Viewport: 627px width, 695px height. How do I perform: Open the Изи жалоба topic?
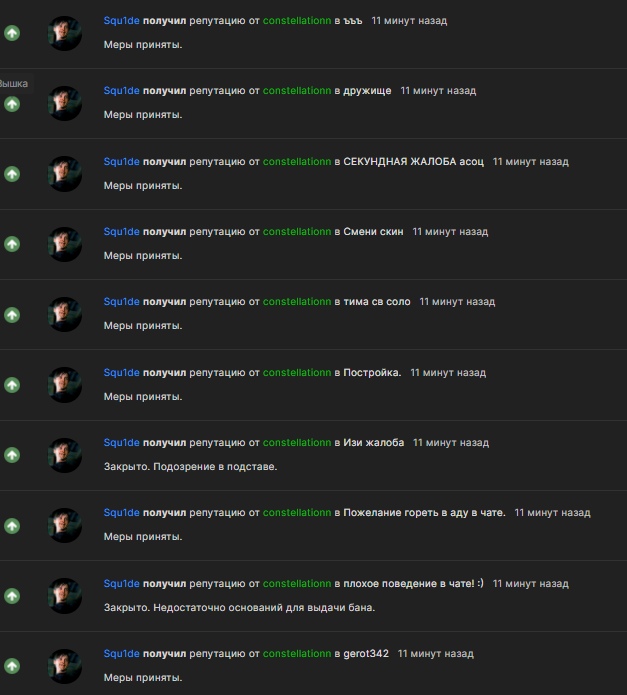pyautogui.click(x=374, y=443)
